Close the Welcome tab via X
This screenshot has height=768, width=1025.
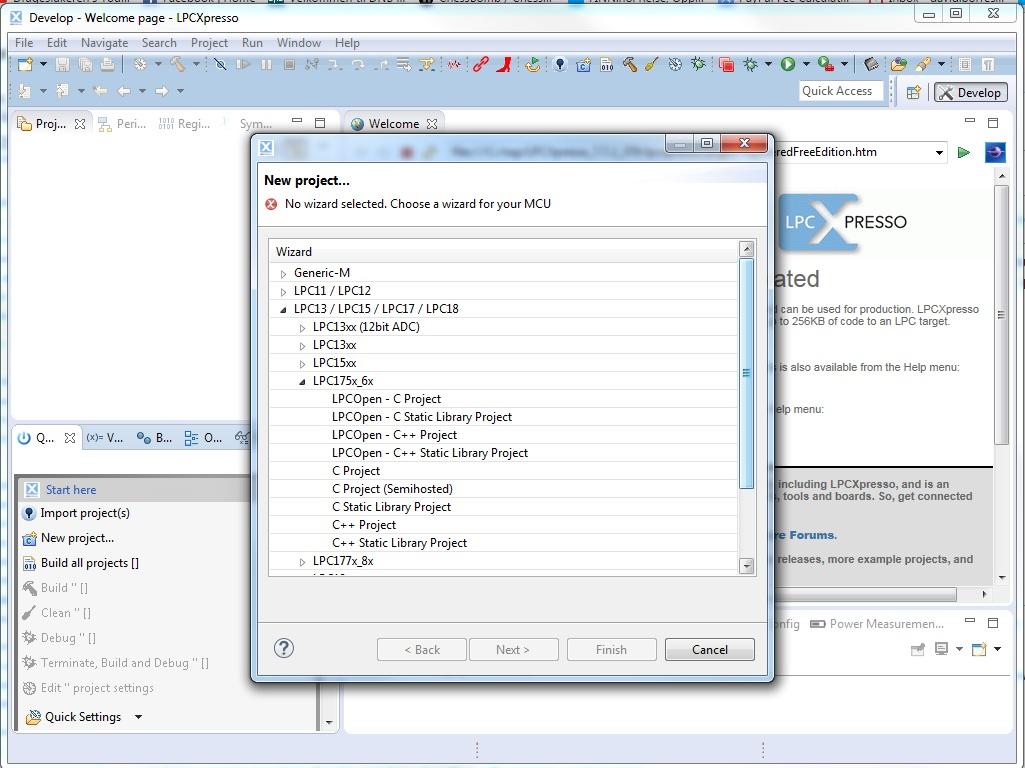click(x=432, y=124)
